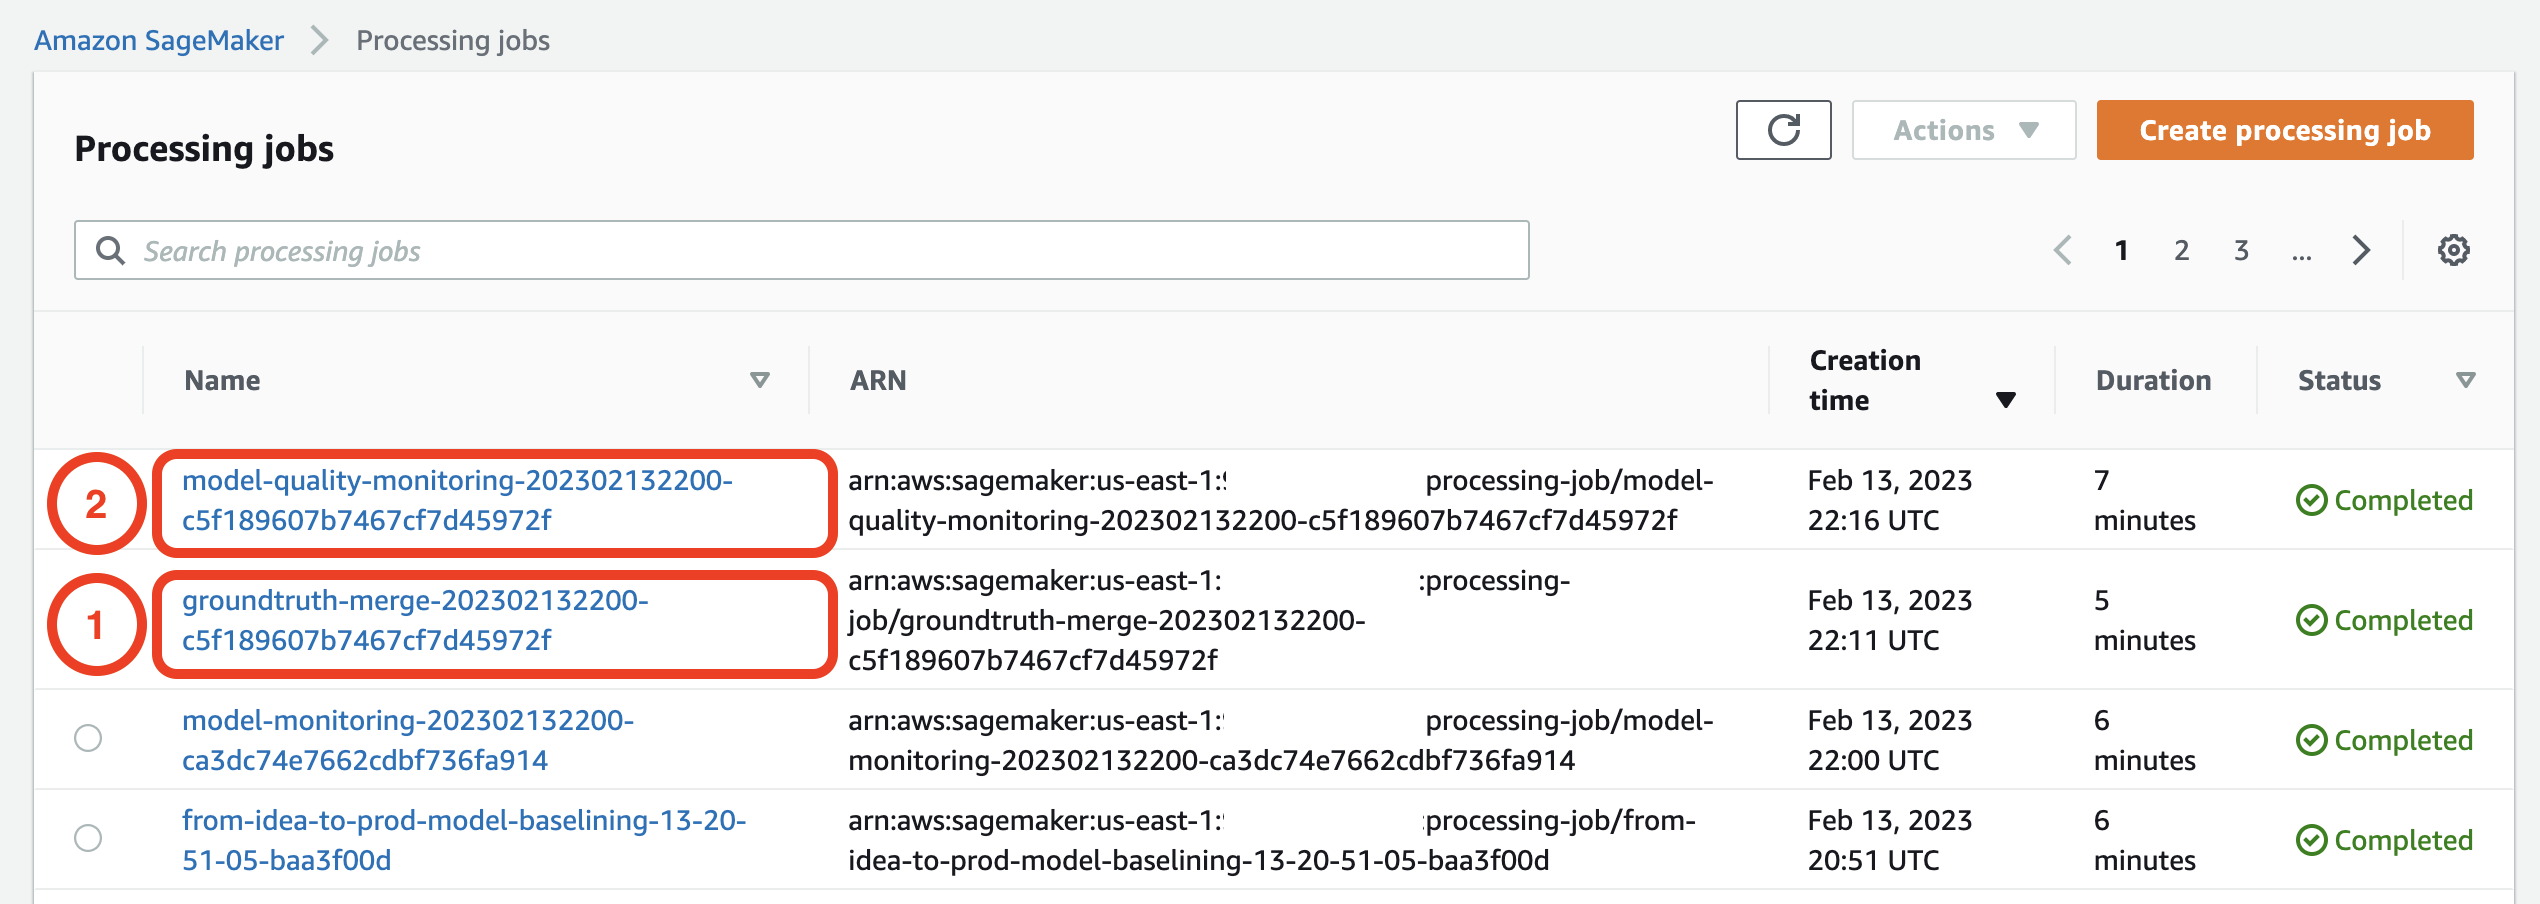Open Amazon SageMaker breadcrumb link
Screen dimensions: 2540x904
159,40
